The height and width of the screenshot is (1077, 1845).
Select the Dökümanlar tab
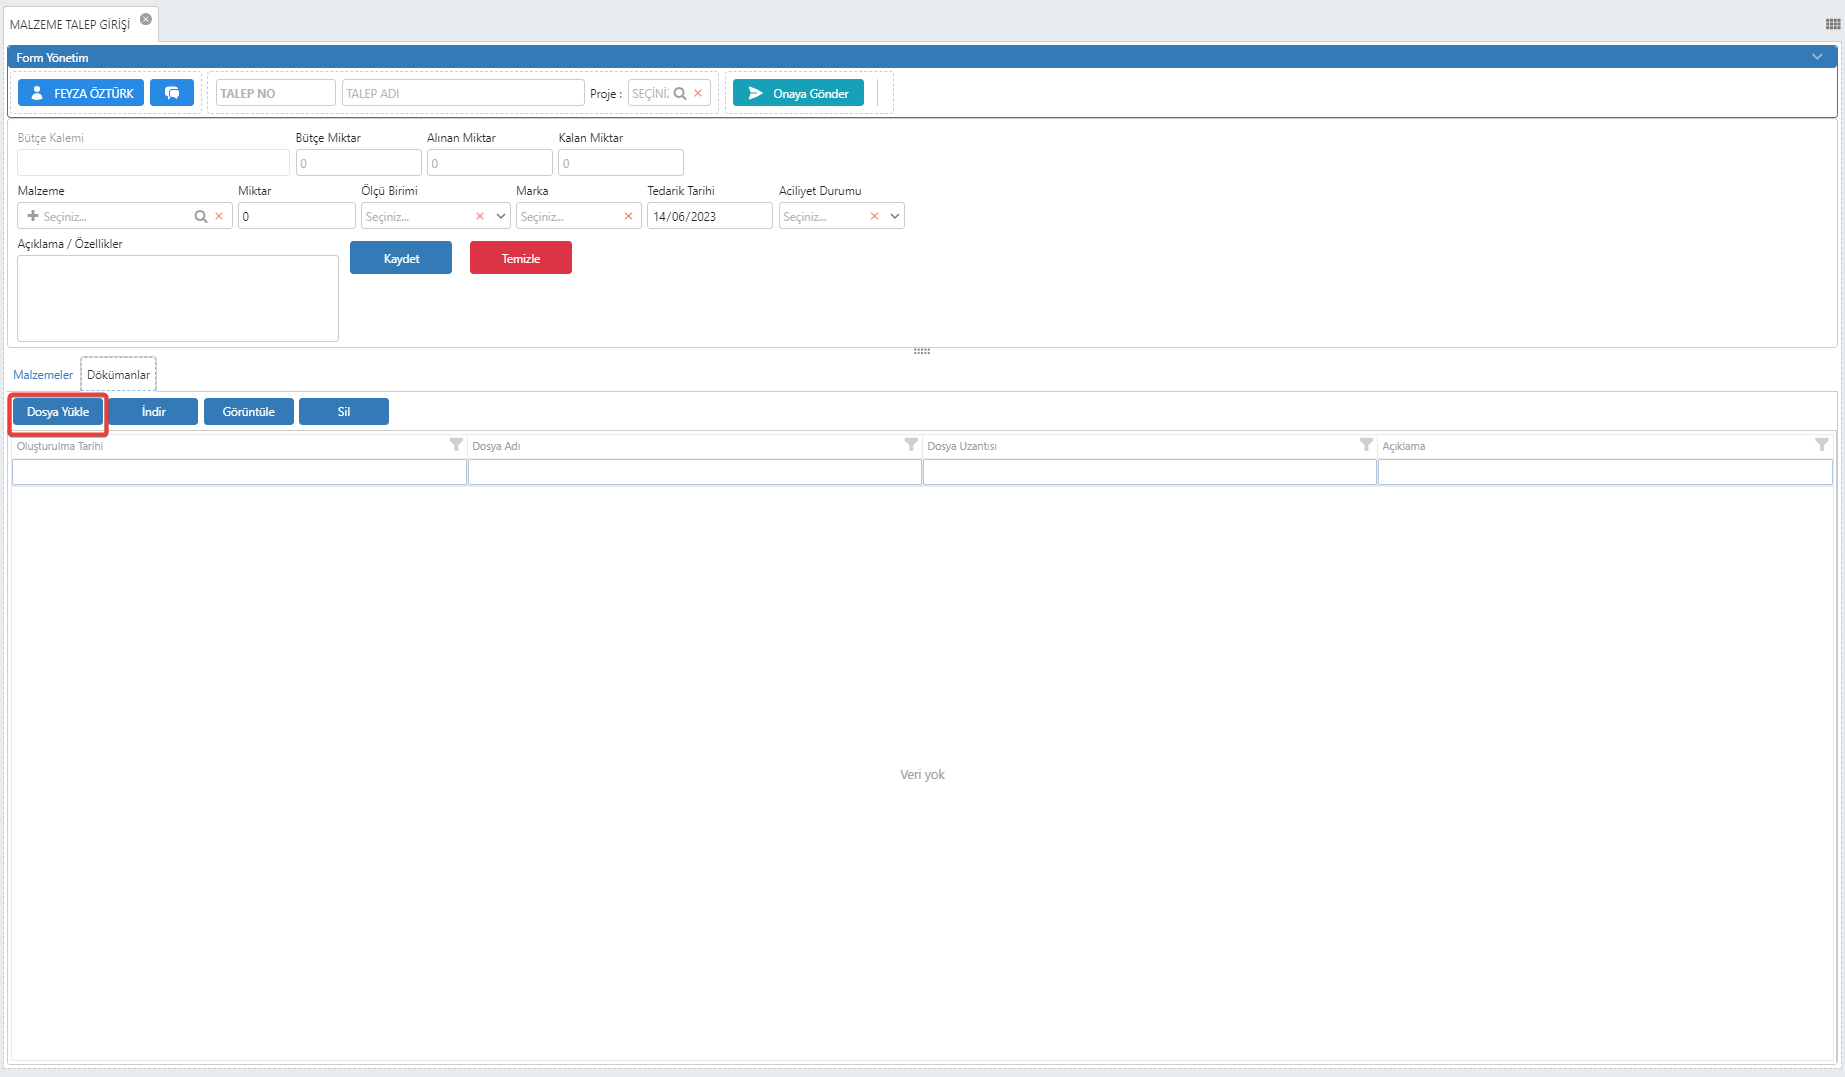118,375
